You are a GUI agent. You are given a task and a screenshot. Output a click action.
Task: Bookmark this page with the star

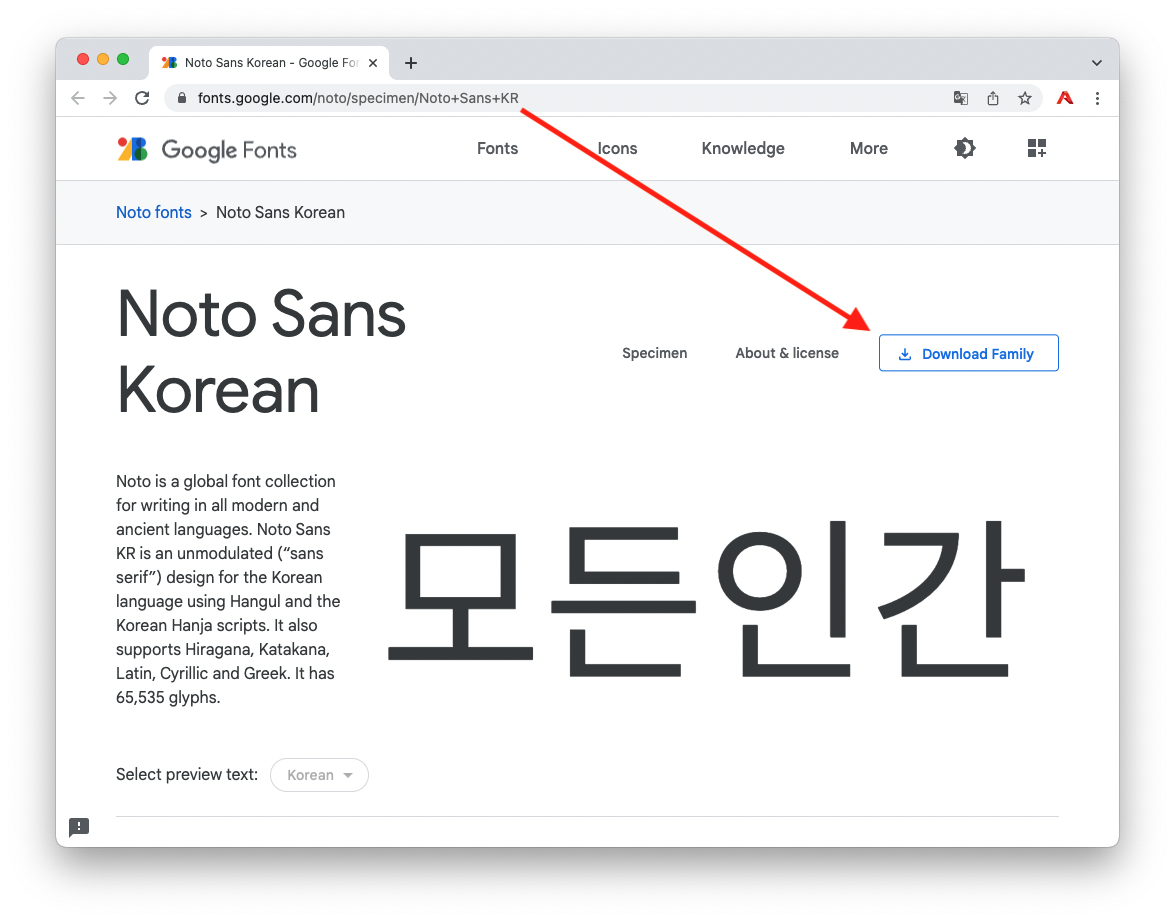click(x=1024, y=98)
